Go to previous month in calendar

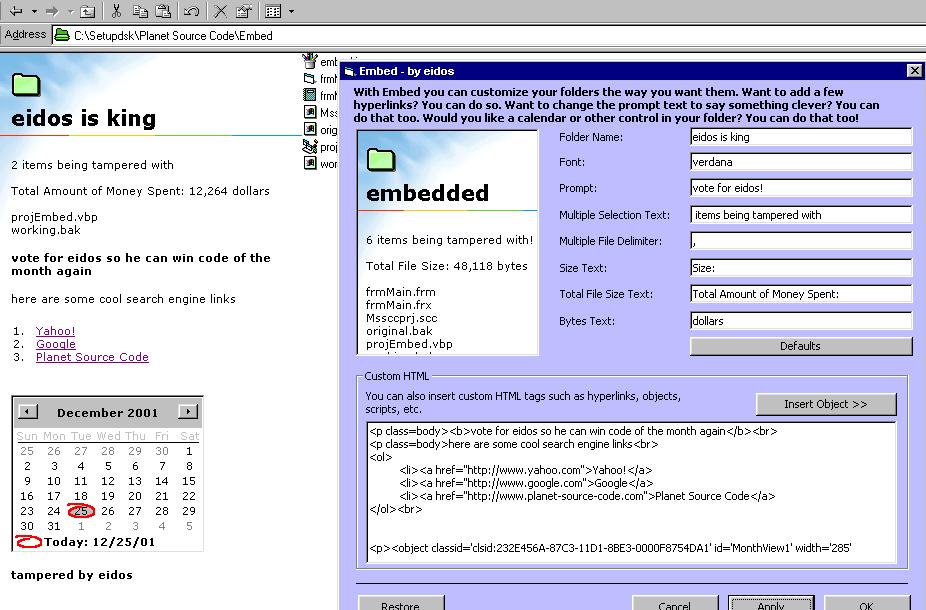point(28,412)
